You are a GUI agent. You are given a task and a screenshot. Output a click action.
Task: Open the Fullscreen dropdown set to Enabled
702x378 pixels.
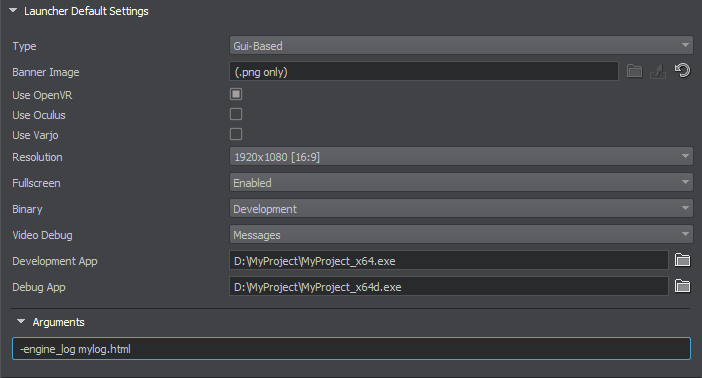coord(461,183)
